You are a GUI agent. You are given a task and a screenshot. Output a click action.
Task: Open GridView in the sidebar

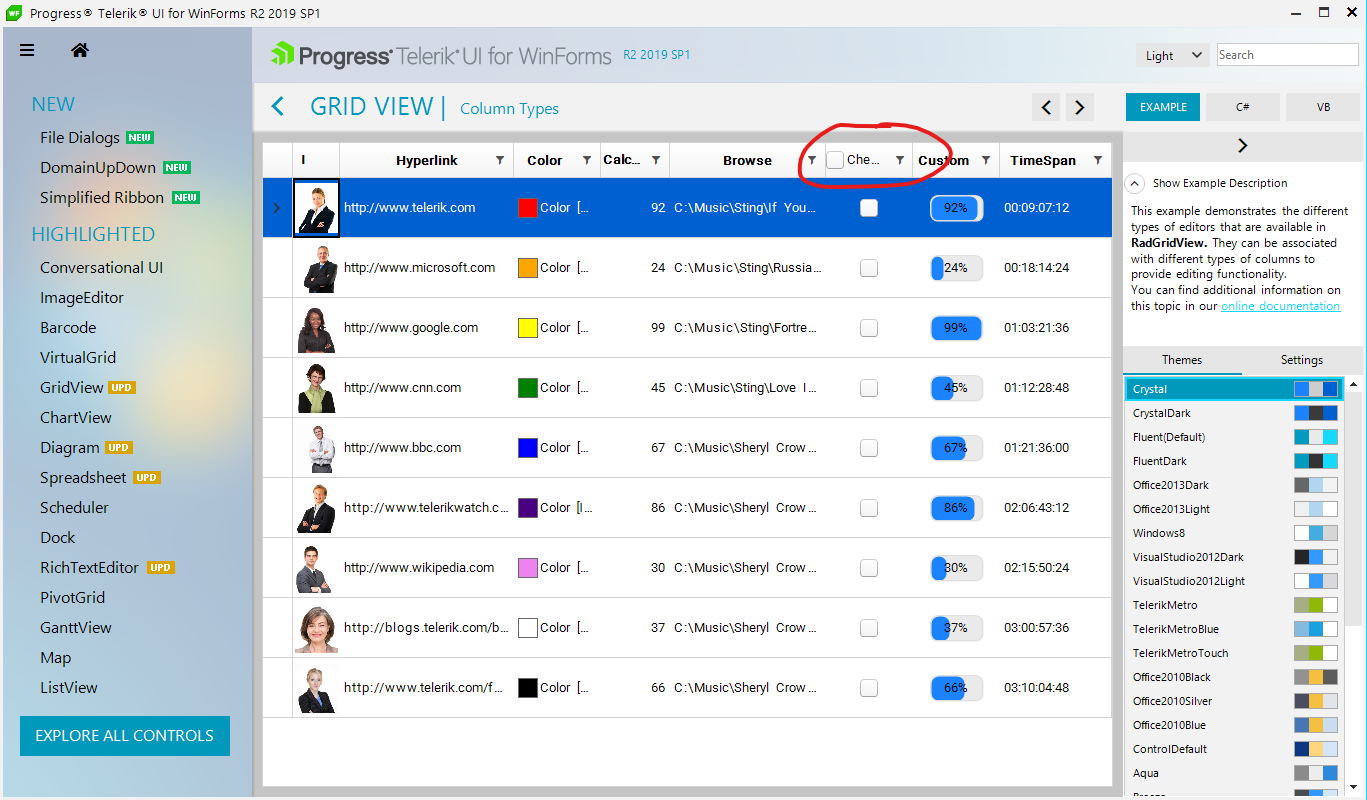(x=72, y=388)
